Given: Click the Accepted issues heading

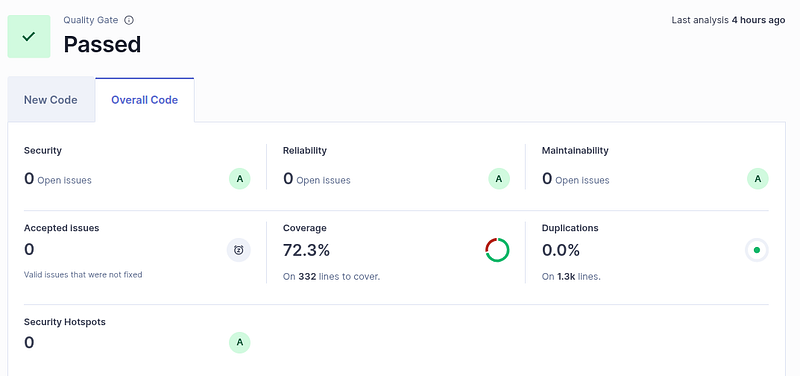Looking at the screenshot, I should pyautogui.click(x=61, y=228).
